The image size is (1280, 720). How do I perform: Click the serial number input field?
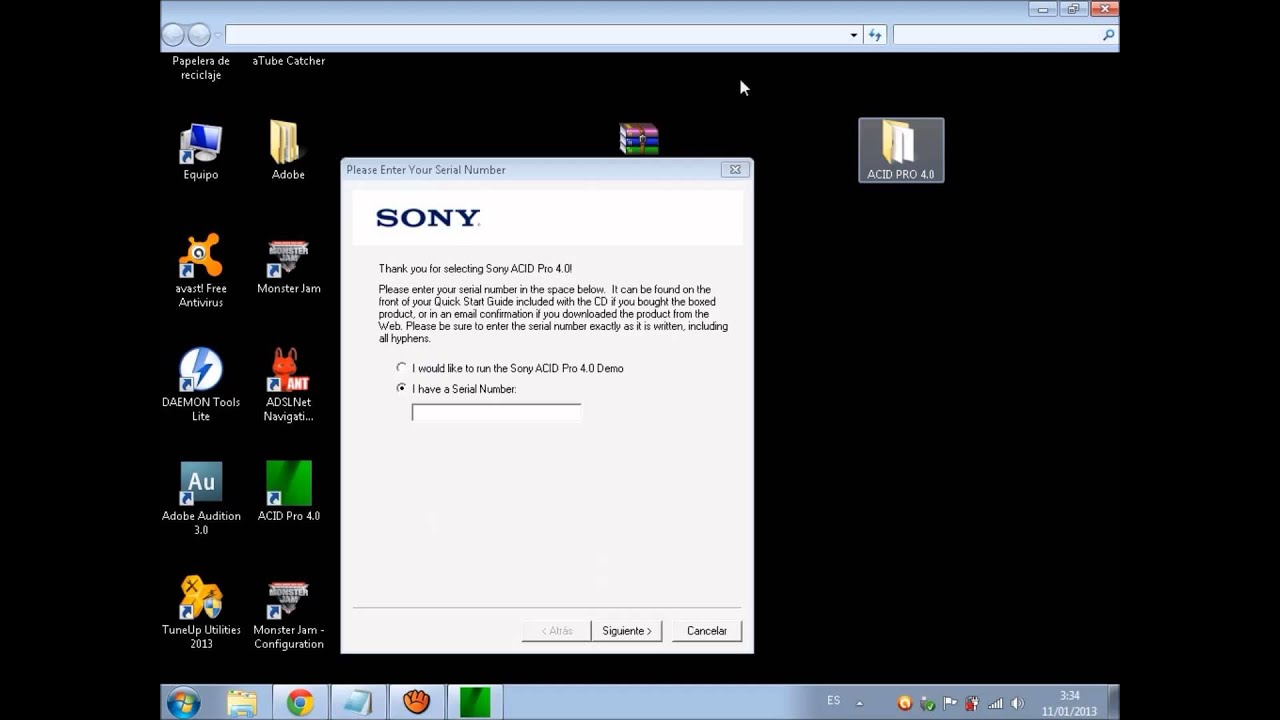pos(496,412)
